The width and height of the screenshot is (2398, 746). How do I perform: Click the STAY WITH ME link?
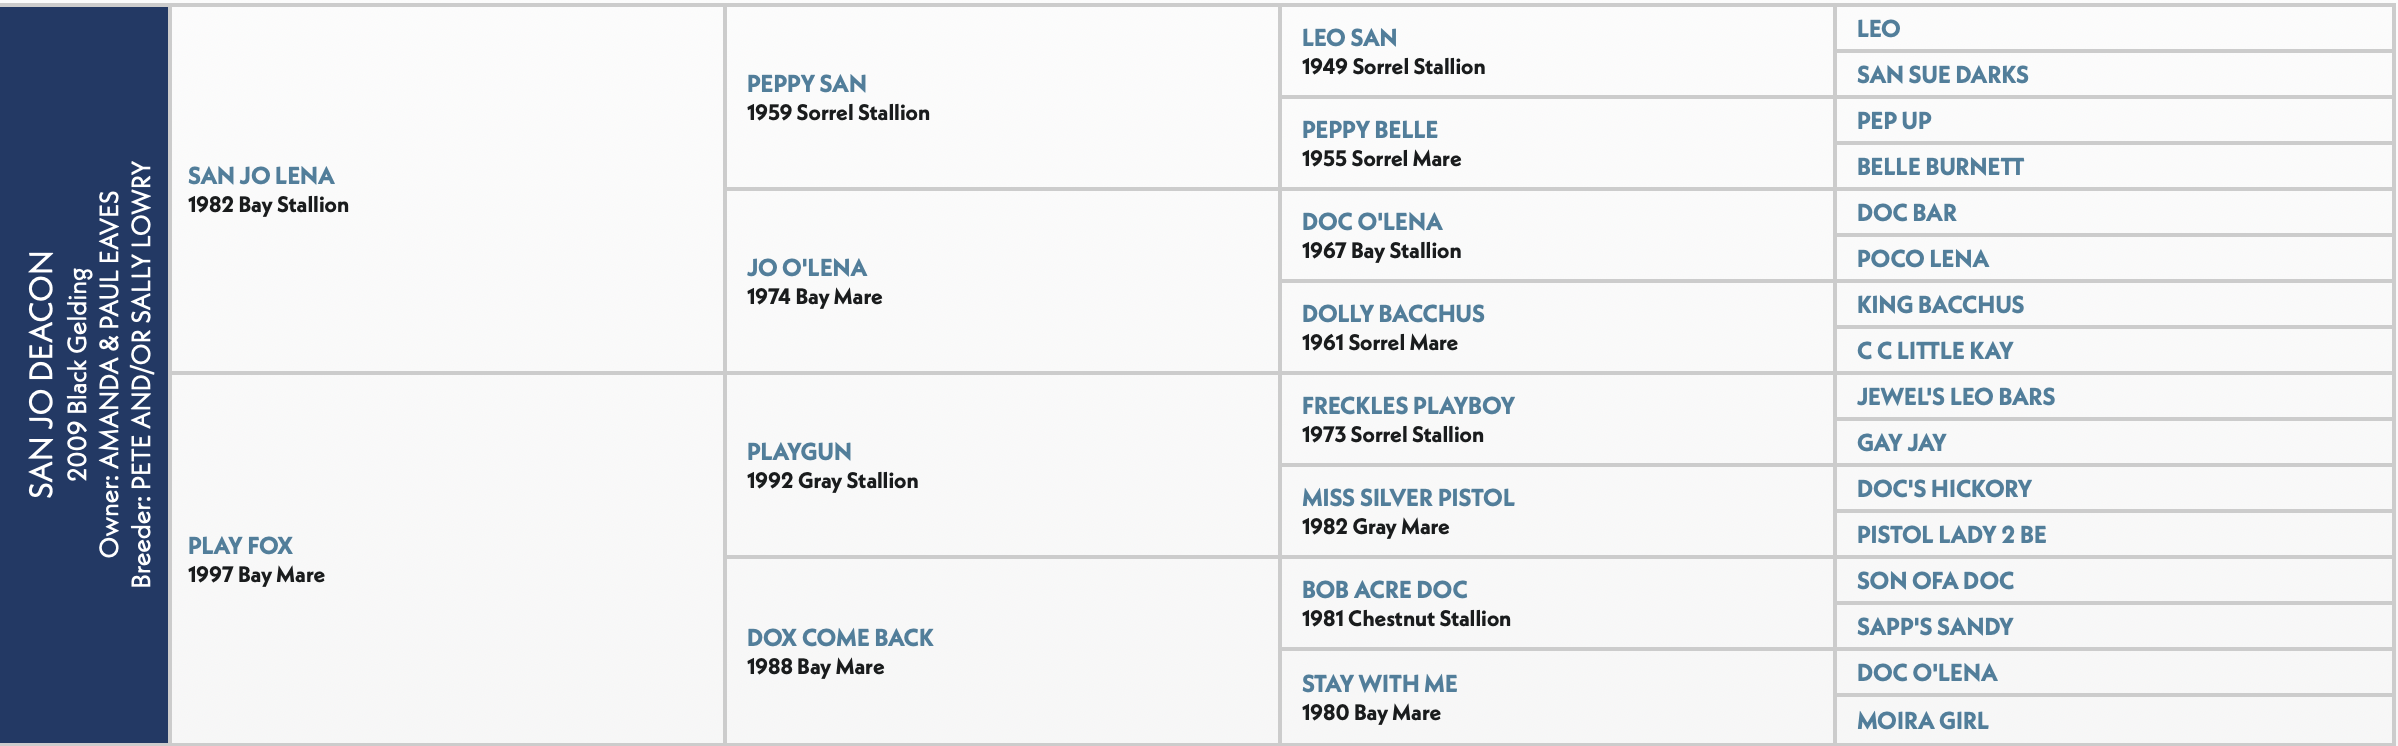pyautogui.click(x=1379, y=684)
